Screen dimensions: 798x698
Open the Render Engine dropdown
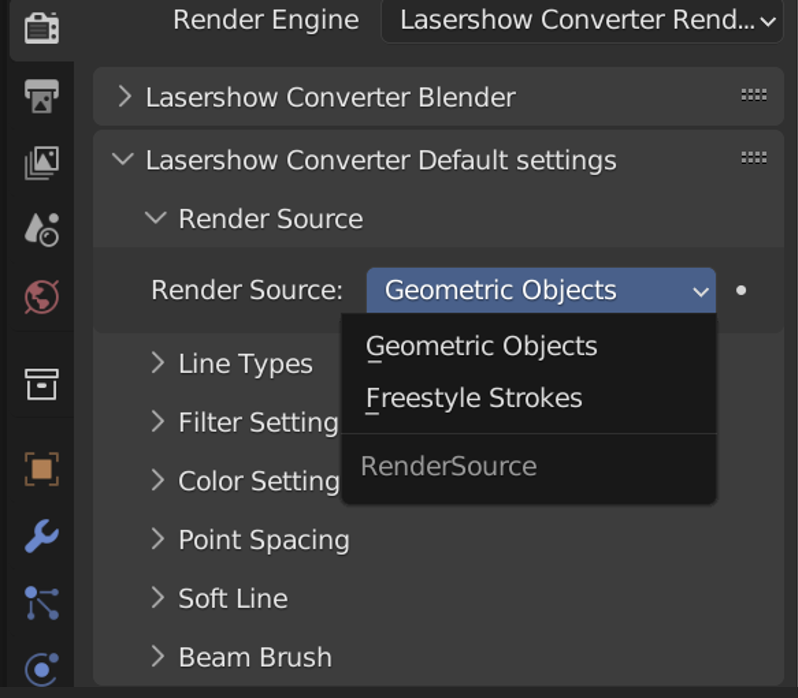pyautogui.click(x=582, y=21)
